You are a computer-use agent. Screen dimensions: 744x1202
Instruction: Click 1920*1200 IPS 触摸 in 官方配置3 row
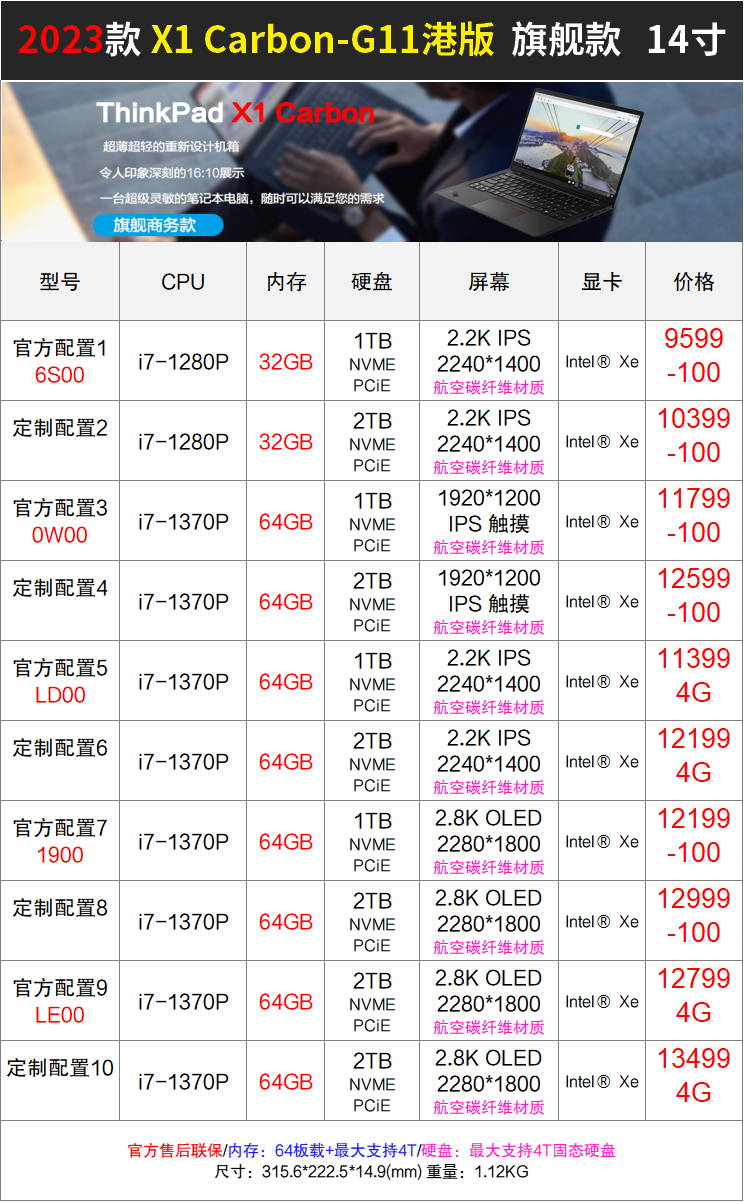[489, 510]
